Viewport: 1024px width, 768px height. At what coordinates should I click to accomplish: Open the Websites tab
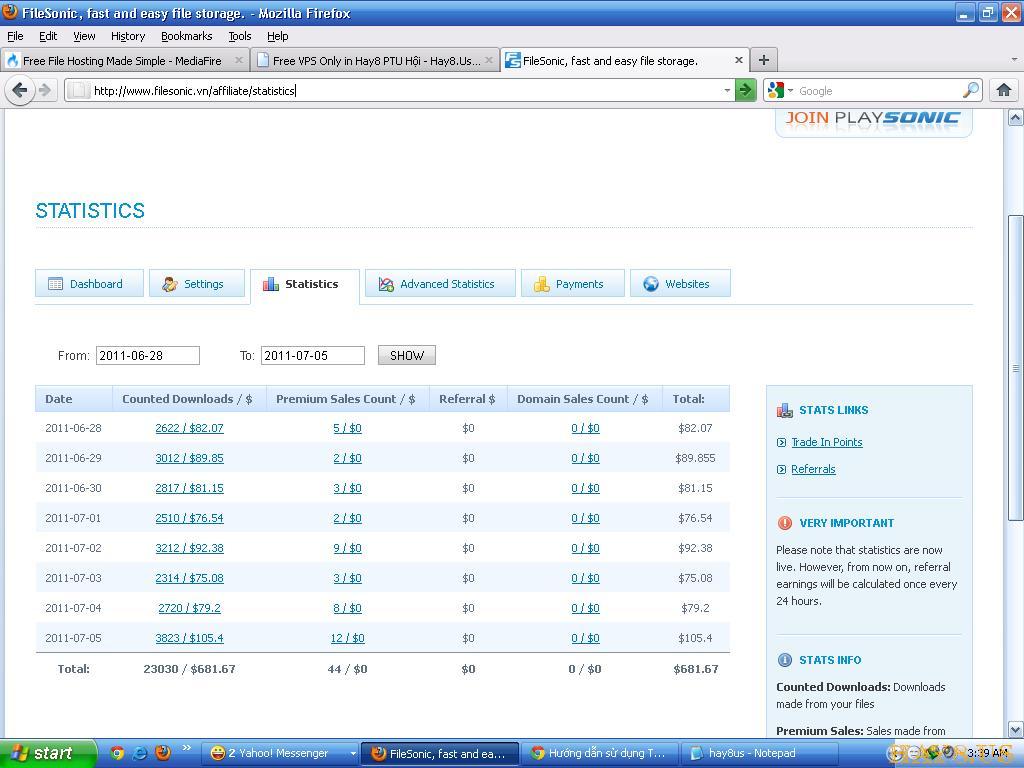click(680, 283)
